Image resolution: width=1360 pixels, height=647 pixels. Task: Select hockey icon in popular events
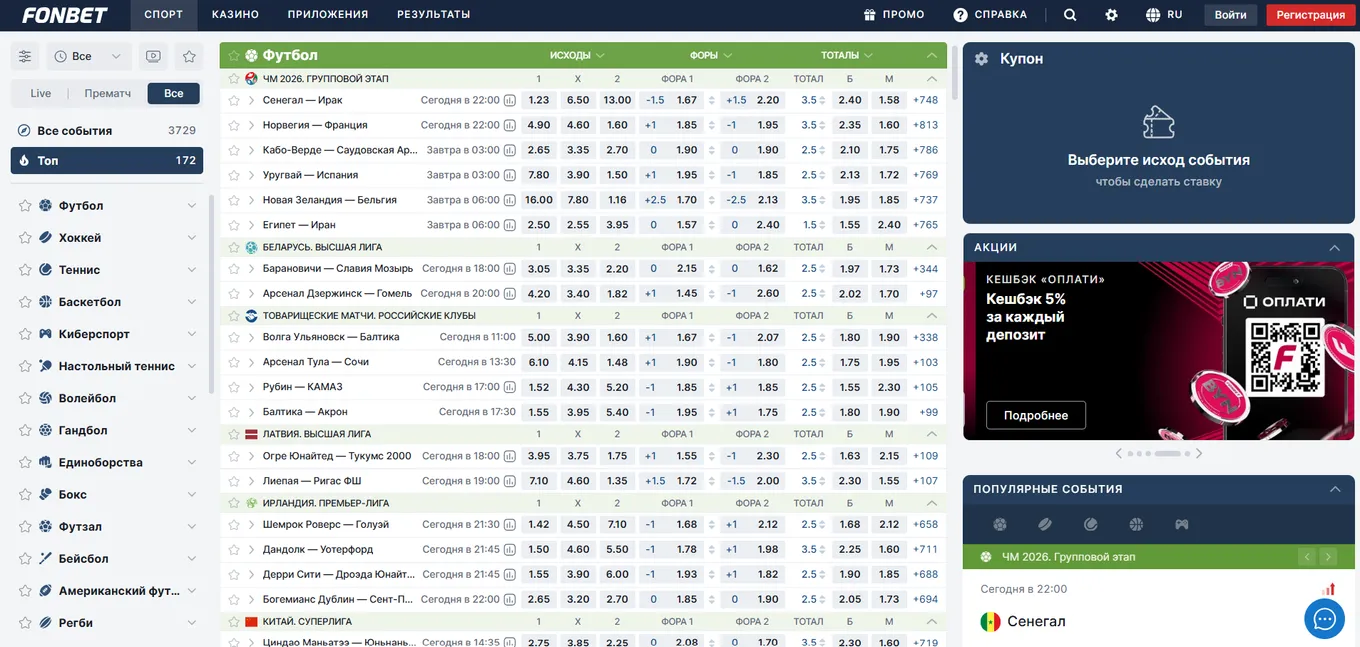[1045, 524]
